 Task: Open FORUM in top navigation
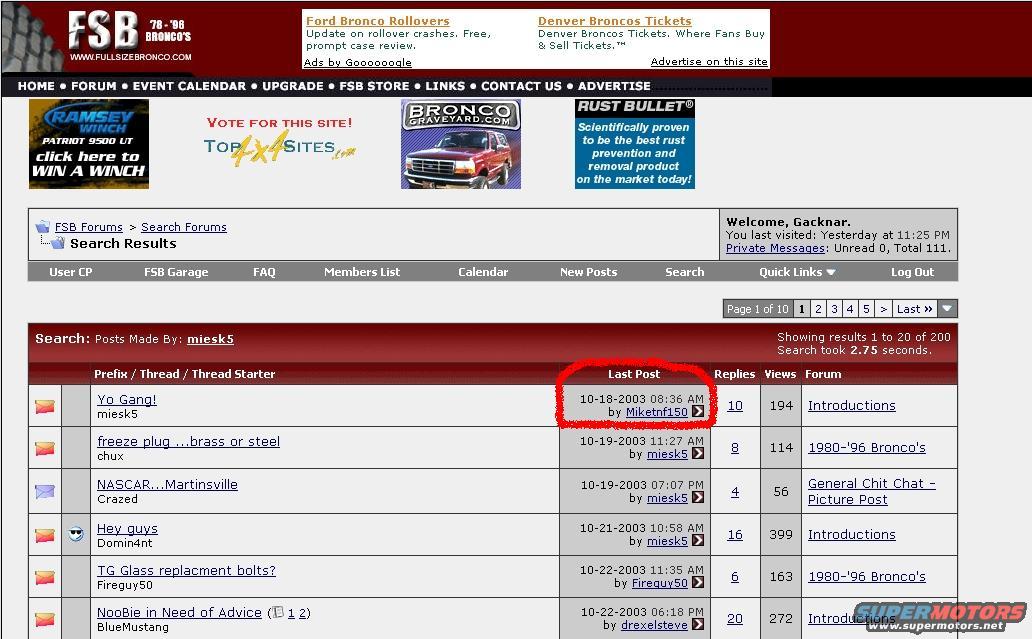93,86
